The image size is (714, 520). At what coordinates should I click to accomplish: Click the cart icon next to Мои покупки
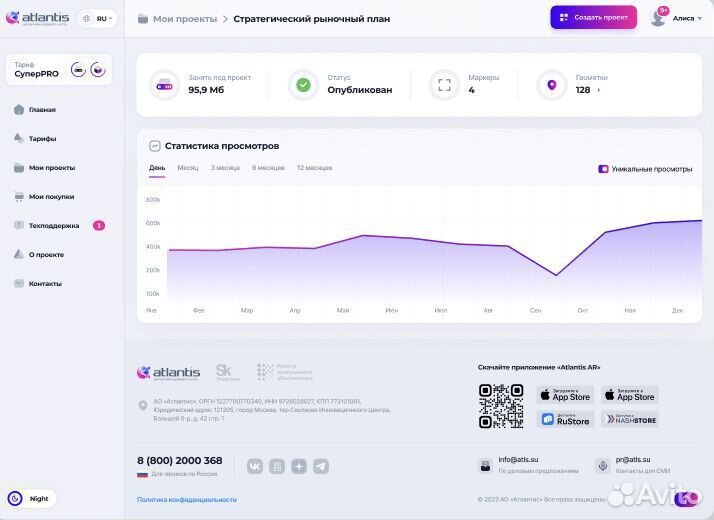19,197
